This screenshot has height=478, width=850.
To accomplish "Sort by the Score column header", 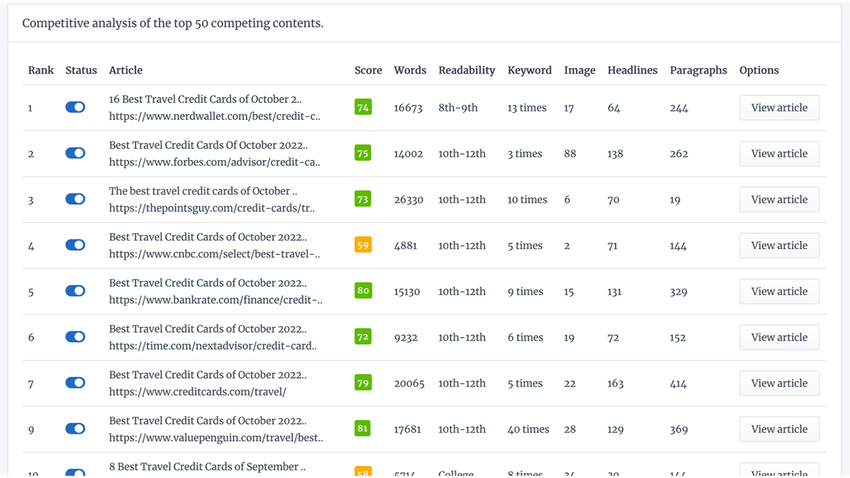I will [x=368, y=71].
